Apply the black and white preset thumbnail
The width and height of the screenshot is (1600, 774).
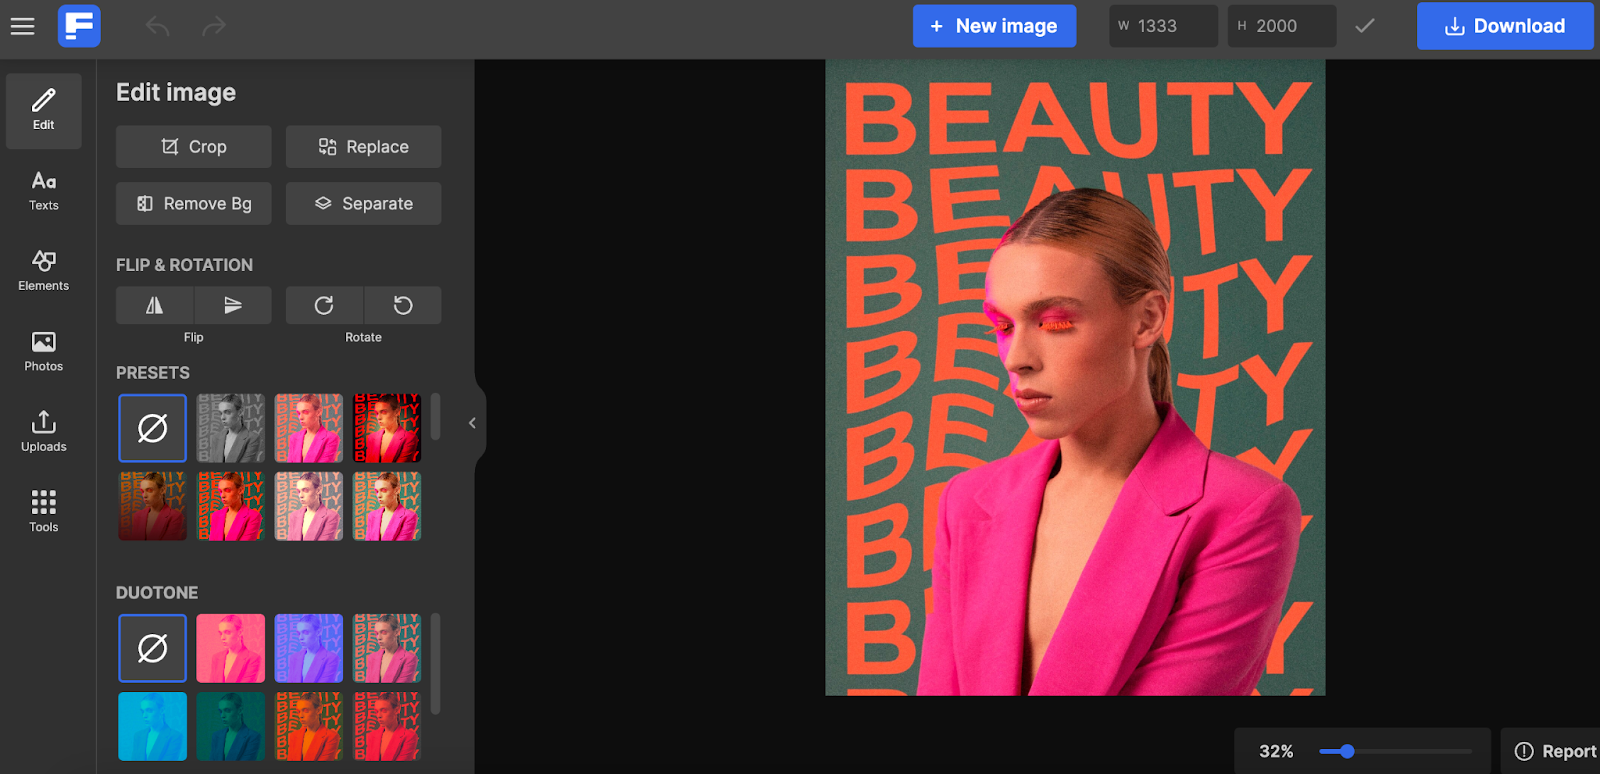click(x=231, y=428)
